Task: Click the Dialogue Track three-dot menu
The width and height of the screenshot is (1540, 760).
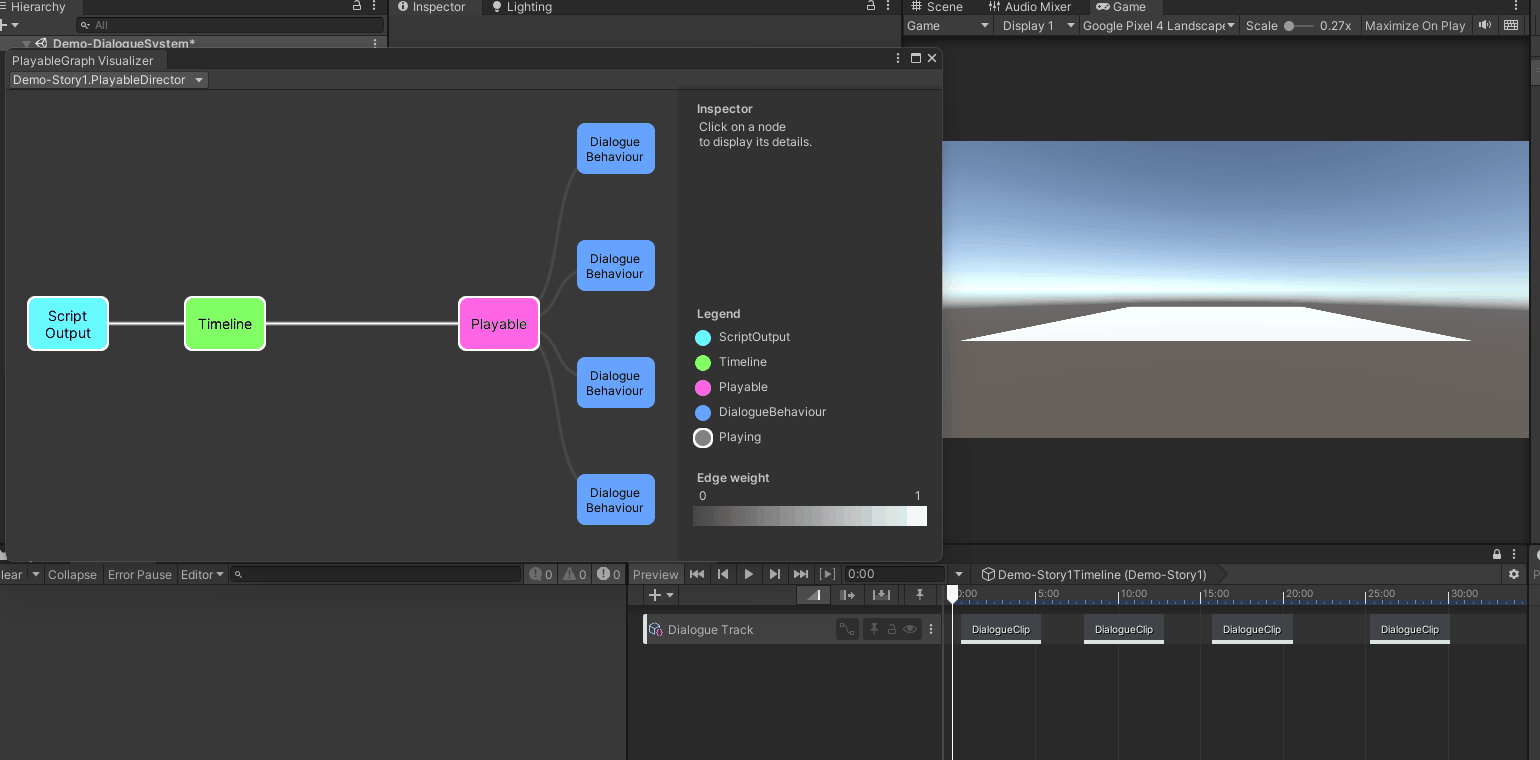Action: click(x=931, y=629)
